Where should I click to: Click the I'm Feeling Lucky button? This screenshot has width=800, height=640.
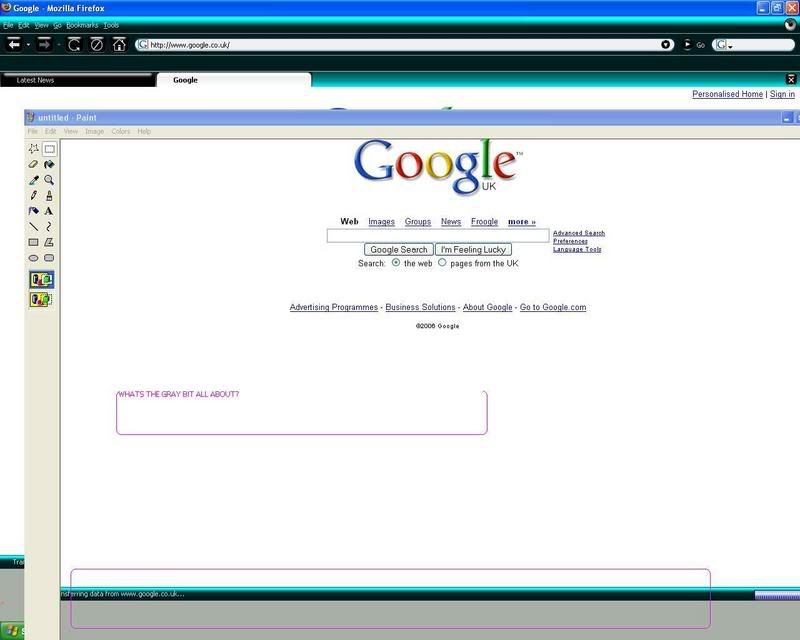[x=473, y=250]
